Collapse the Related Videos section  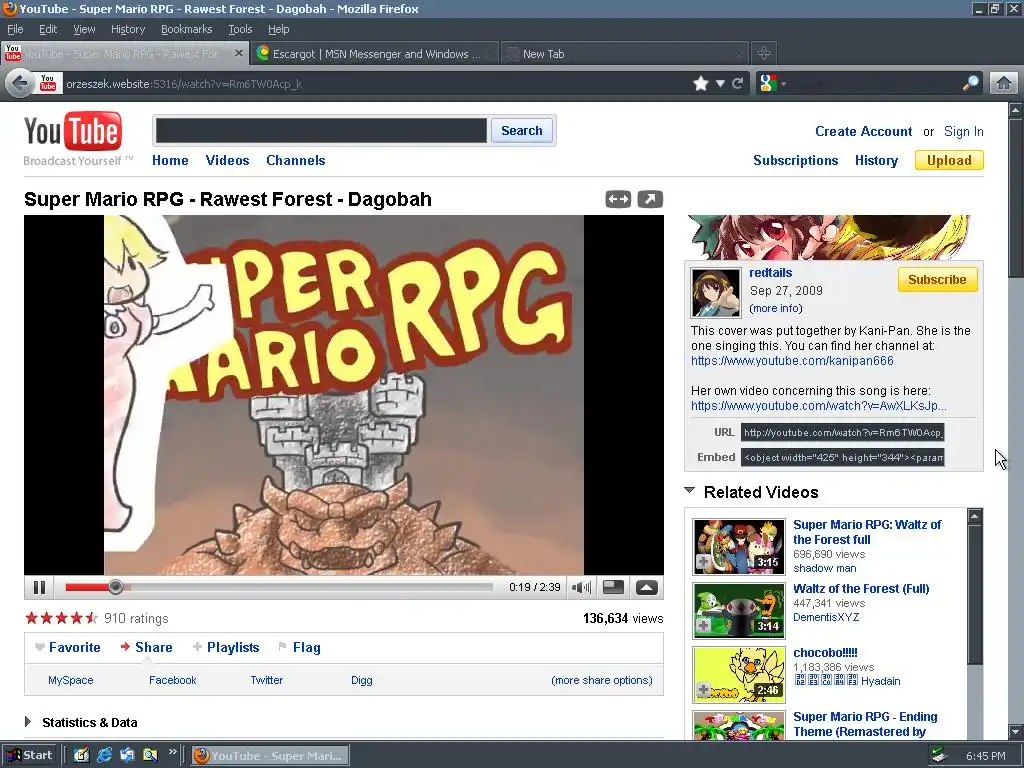tap(690, 491)
